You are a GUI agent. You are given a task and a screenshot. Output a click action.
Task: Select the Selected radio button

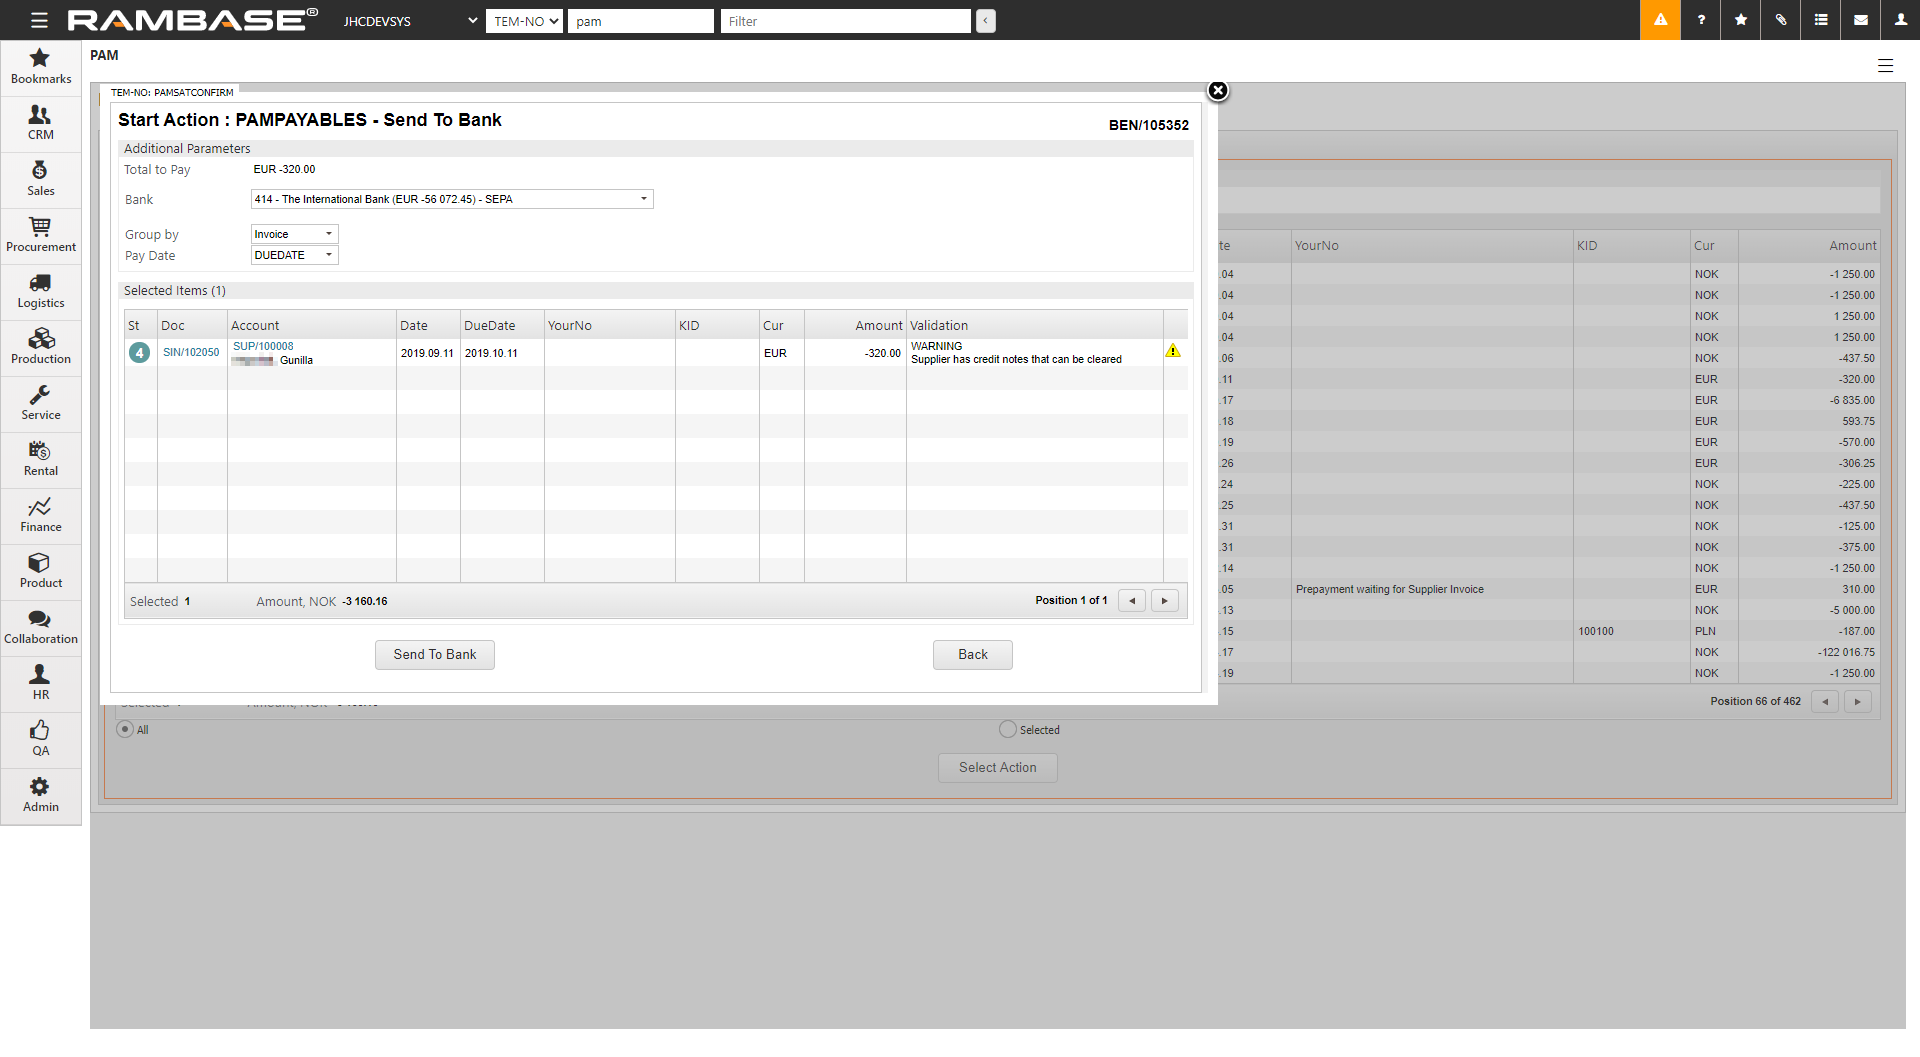[1008, 729]
